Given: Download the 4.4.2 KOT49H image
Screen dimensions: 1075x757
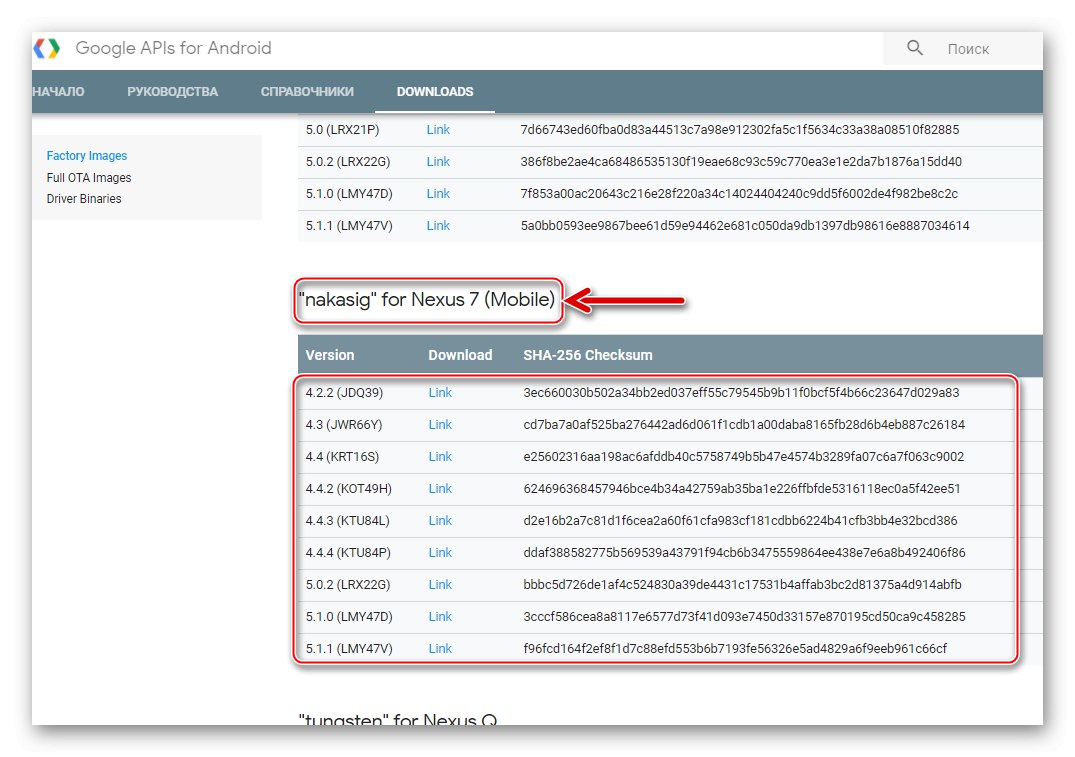Looking at the screenshot, I should click(440, 488).
